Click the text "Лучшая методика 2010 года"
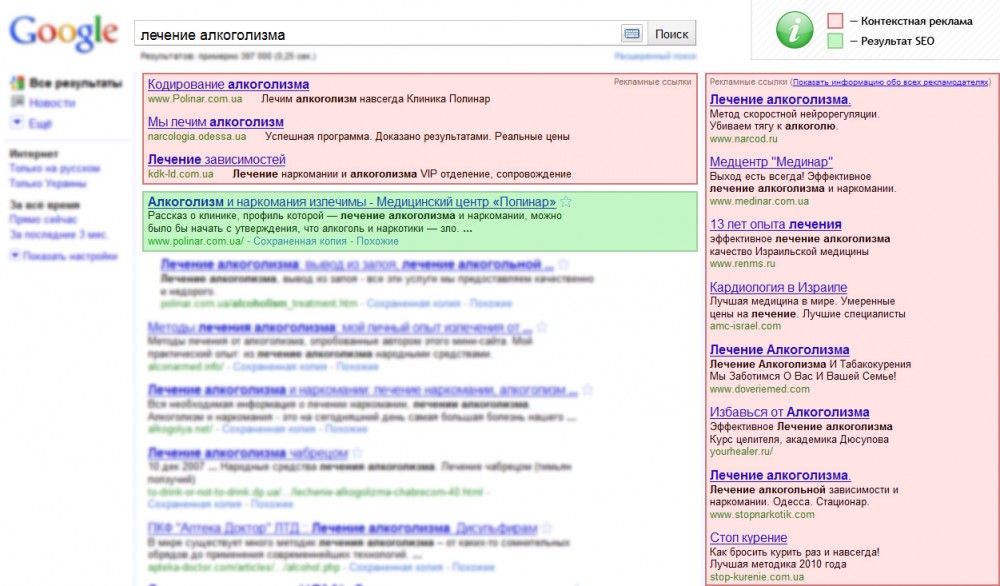The height and width of the screenshot is (586, 1000). click(778, 564)
